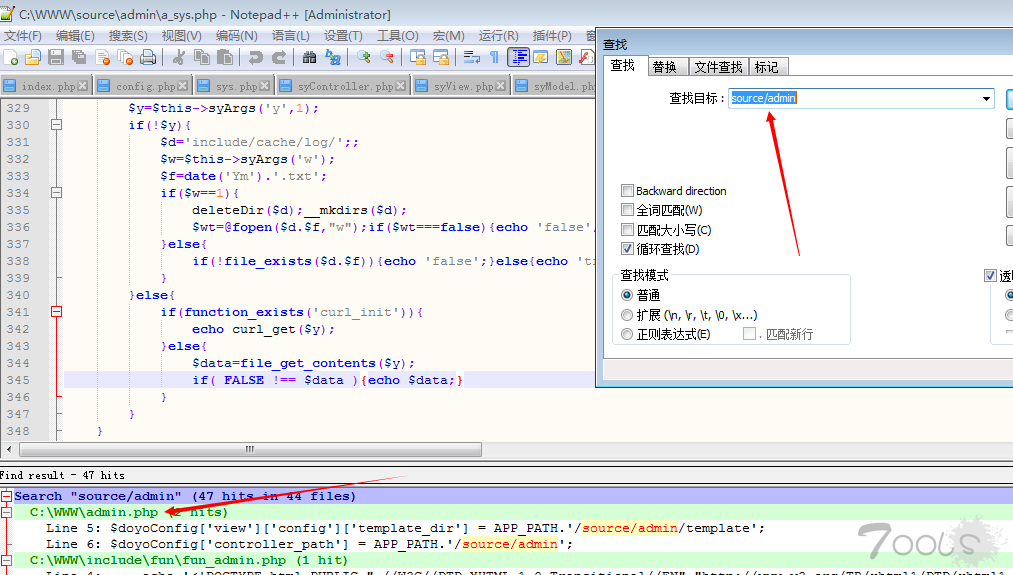
Task: Click the Save file toolbar icon
Action: [56, 58]
